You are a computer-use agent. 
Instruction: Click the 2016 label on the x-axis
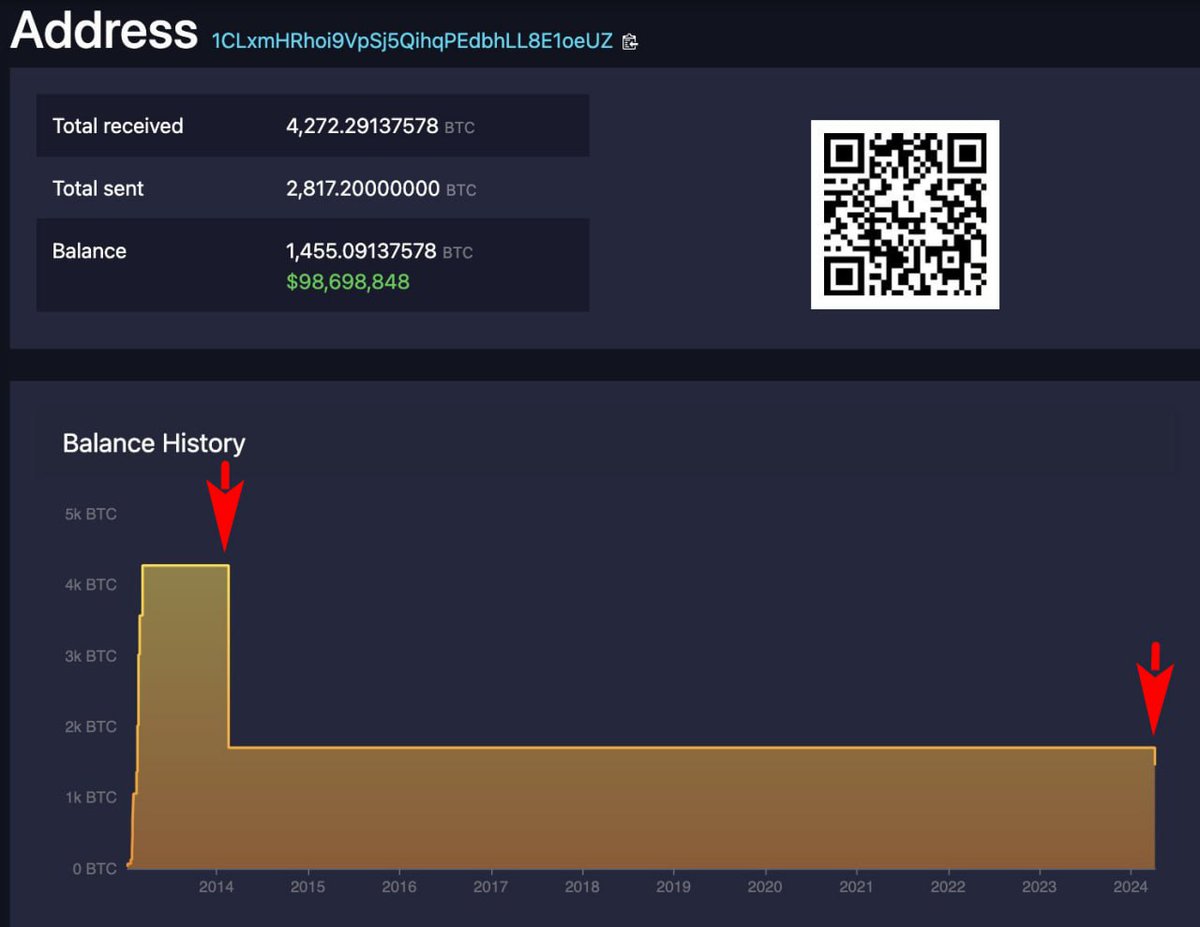(399, 887)
